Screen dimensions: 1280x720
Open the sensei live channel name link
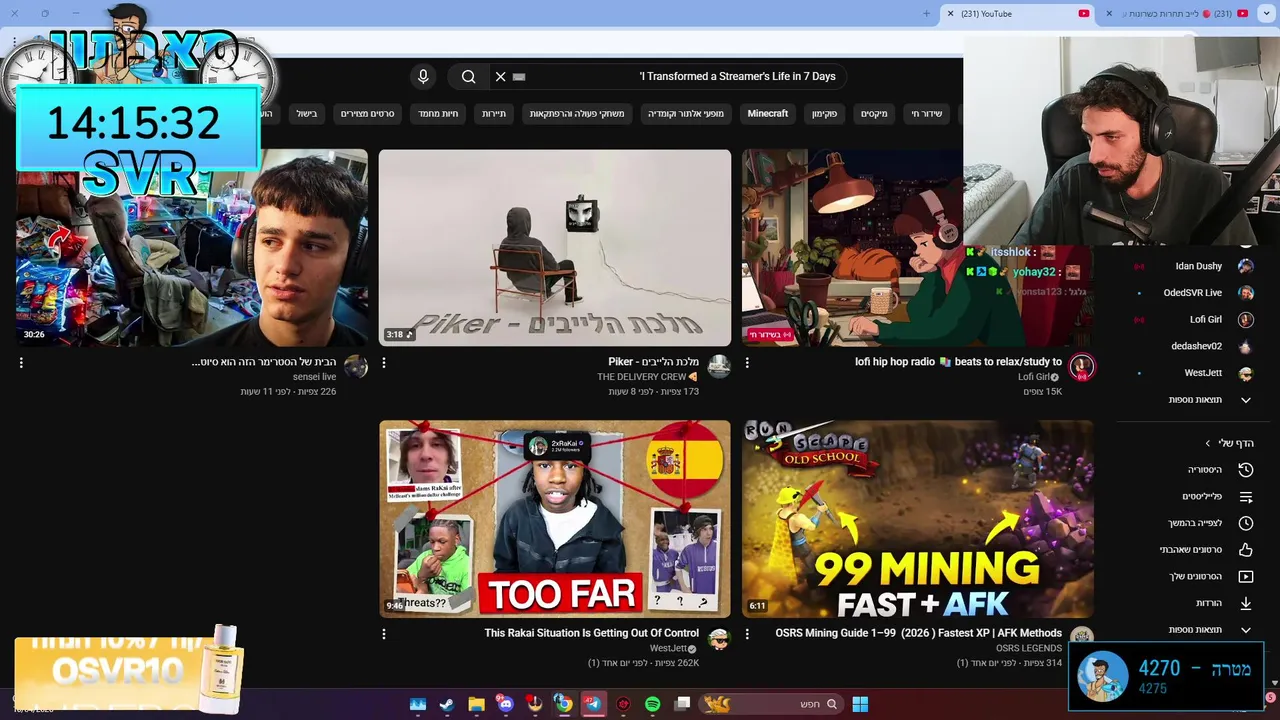(x=314, y=377)
